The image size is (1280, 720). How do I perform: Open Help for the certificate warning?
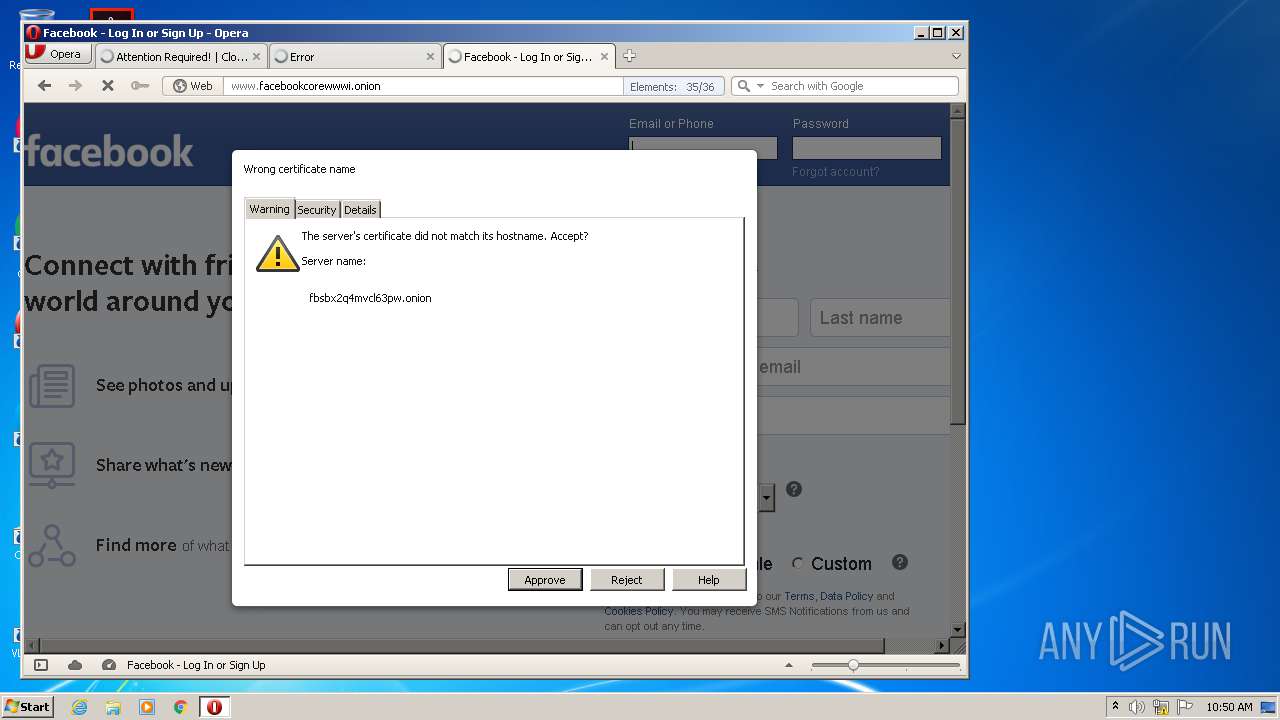pos(708,580)
